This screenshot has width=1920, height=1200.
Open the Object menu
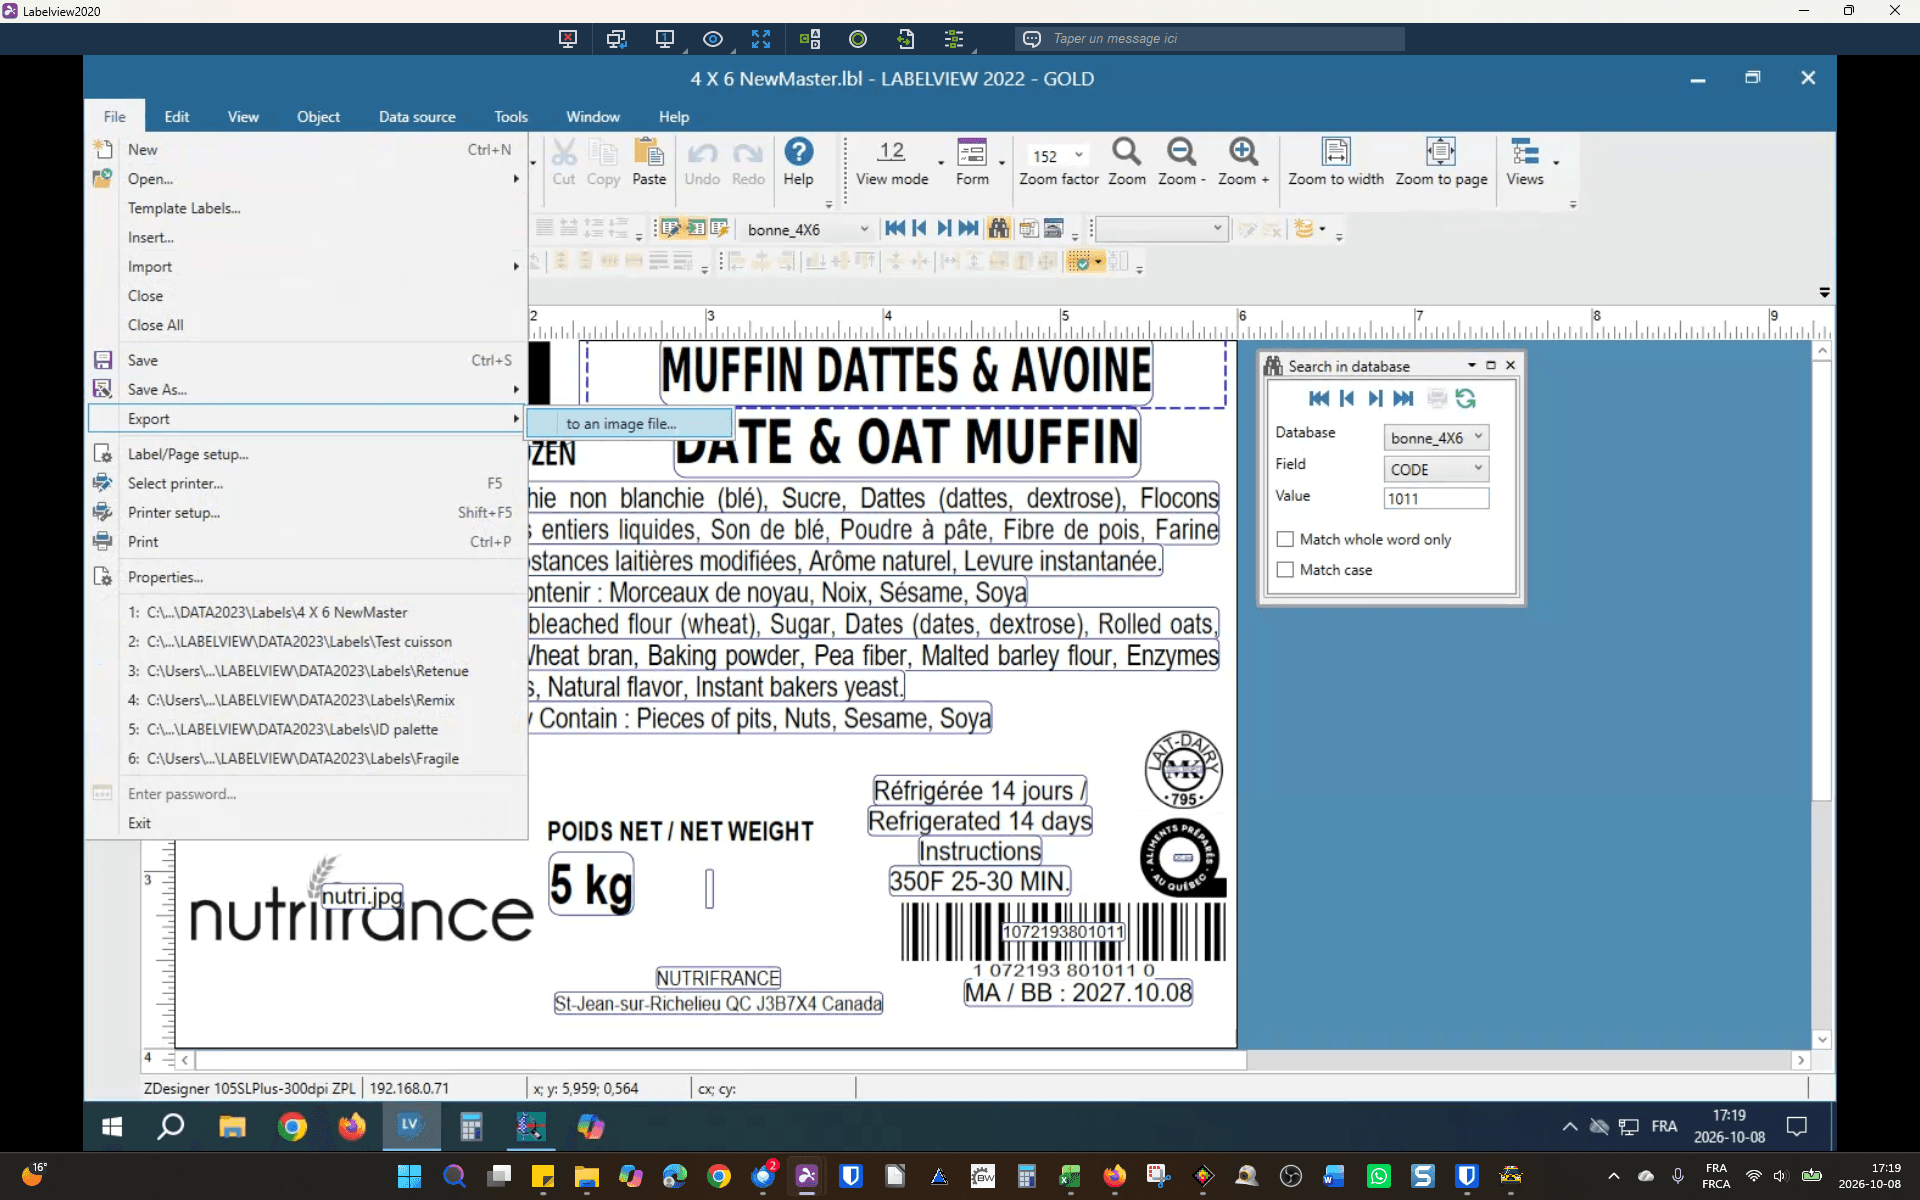tap(318, 117)
